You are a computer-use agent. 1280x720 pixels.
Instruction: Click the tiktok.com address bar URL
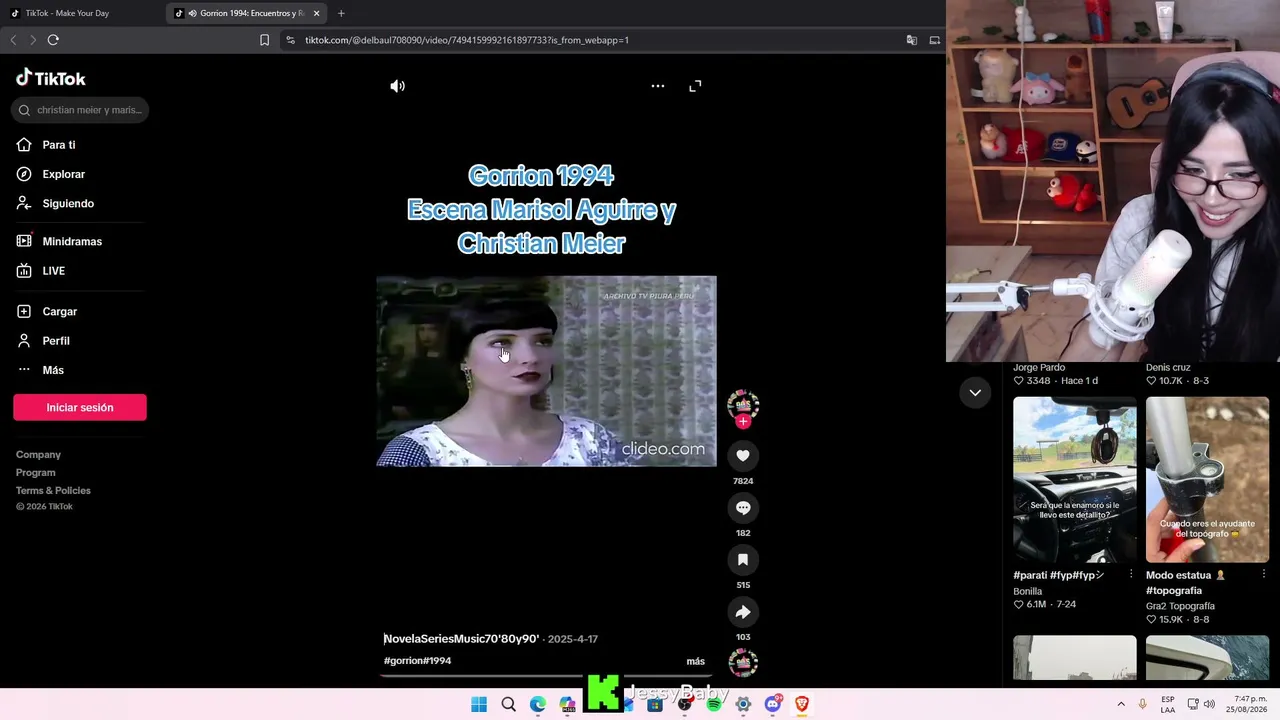[467, 40]
